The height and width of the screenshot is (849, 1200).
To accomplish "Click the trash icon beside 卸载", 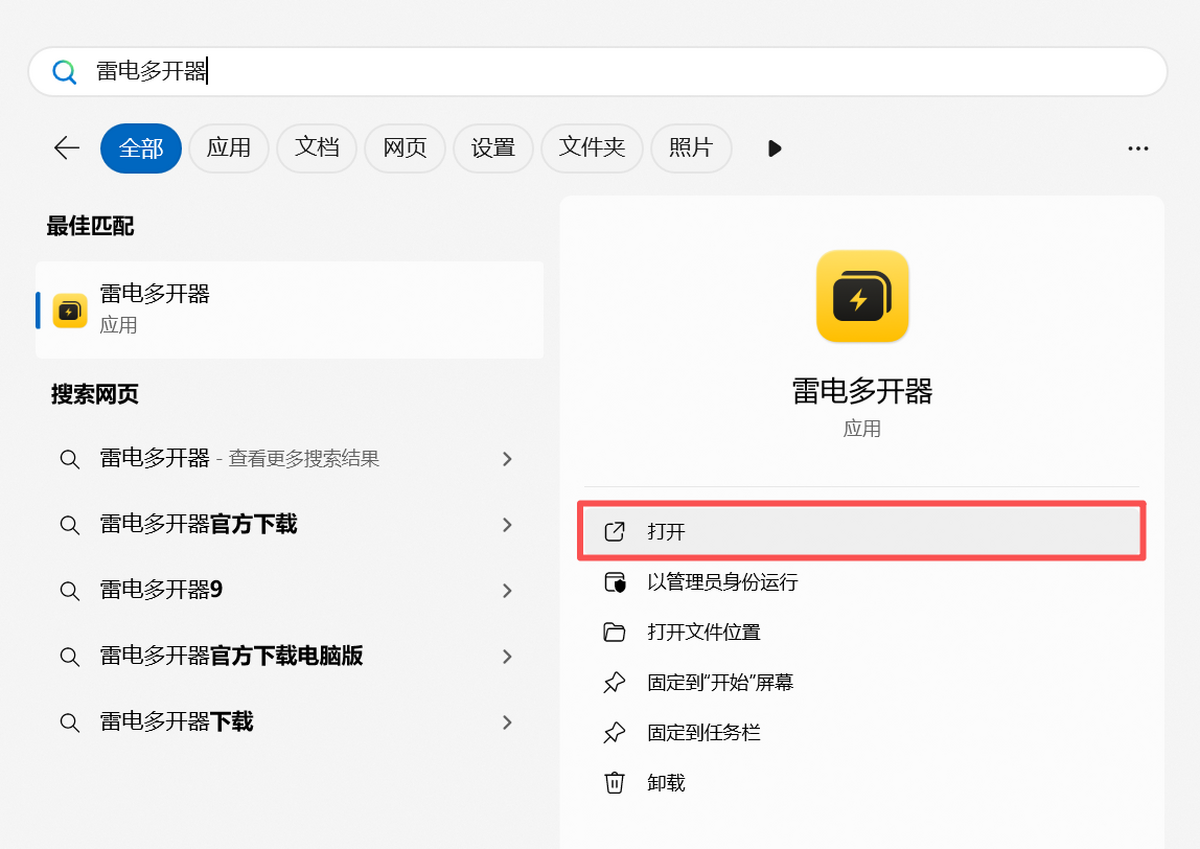I will [614, 783].
